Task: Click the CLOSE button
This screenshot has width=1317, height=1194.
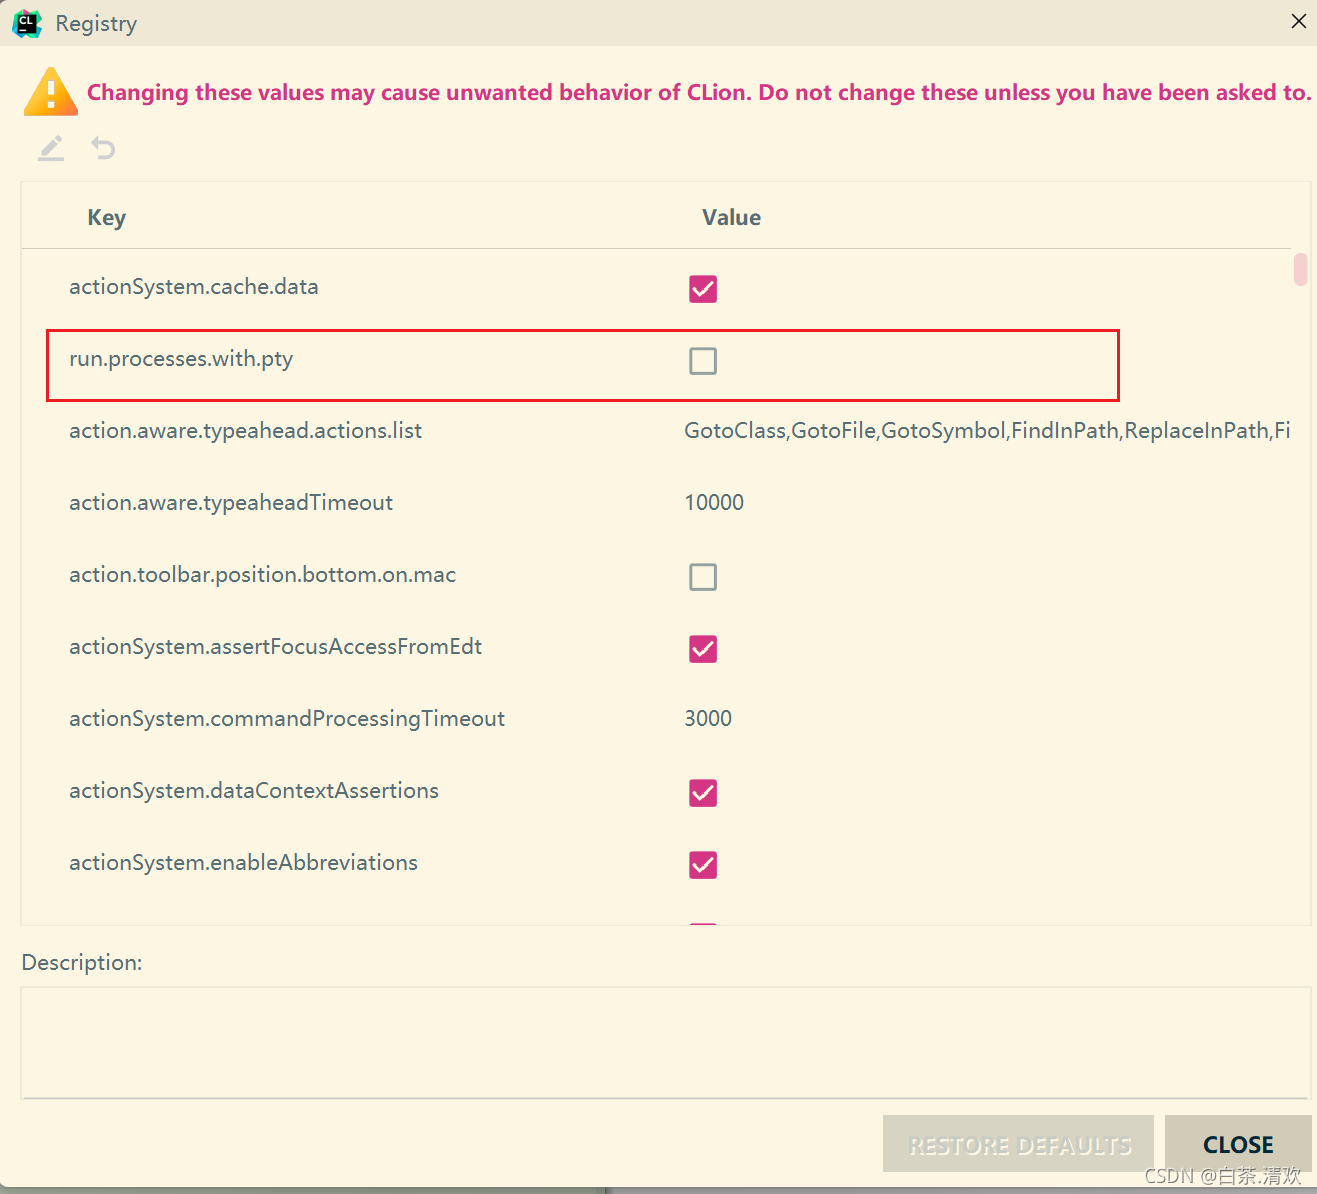Action: [x=1238, y=1144]
